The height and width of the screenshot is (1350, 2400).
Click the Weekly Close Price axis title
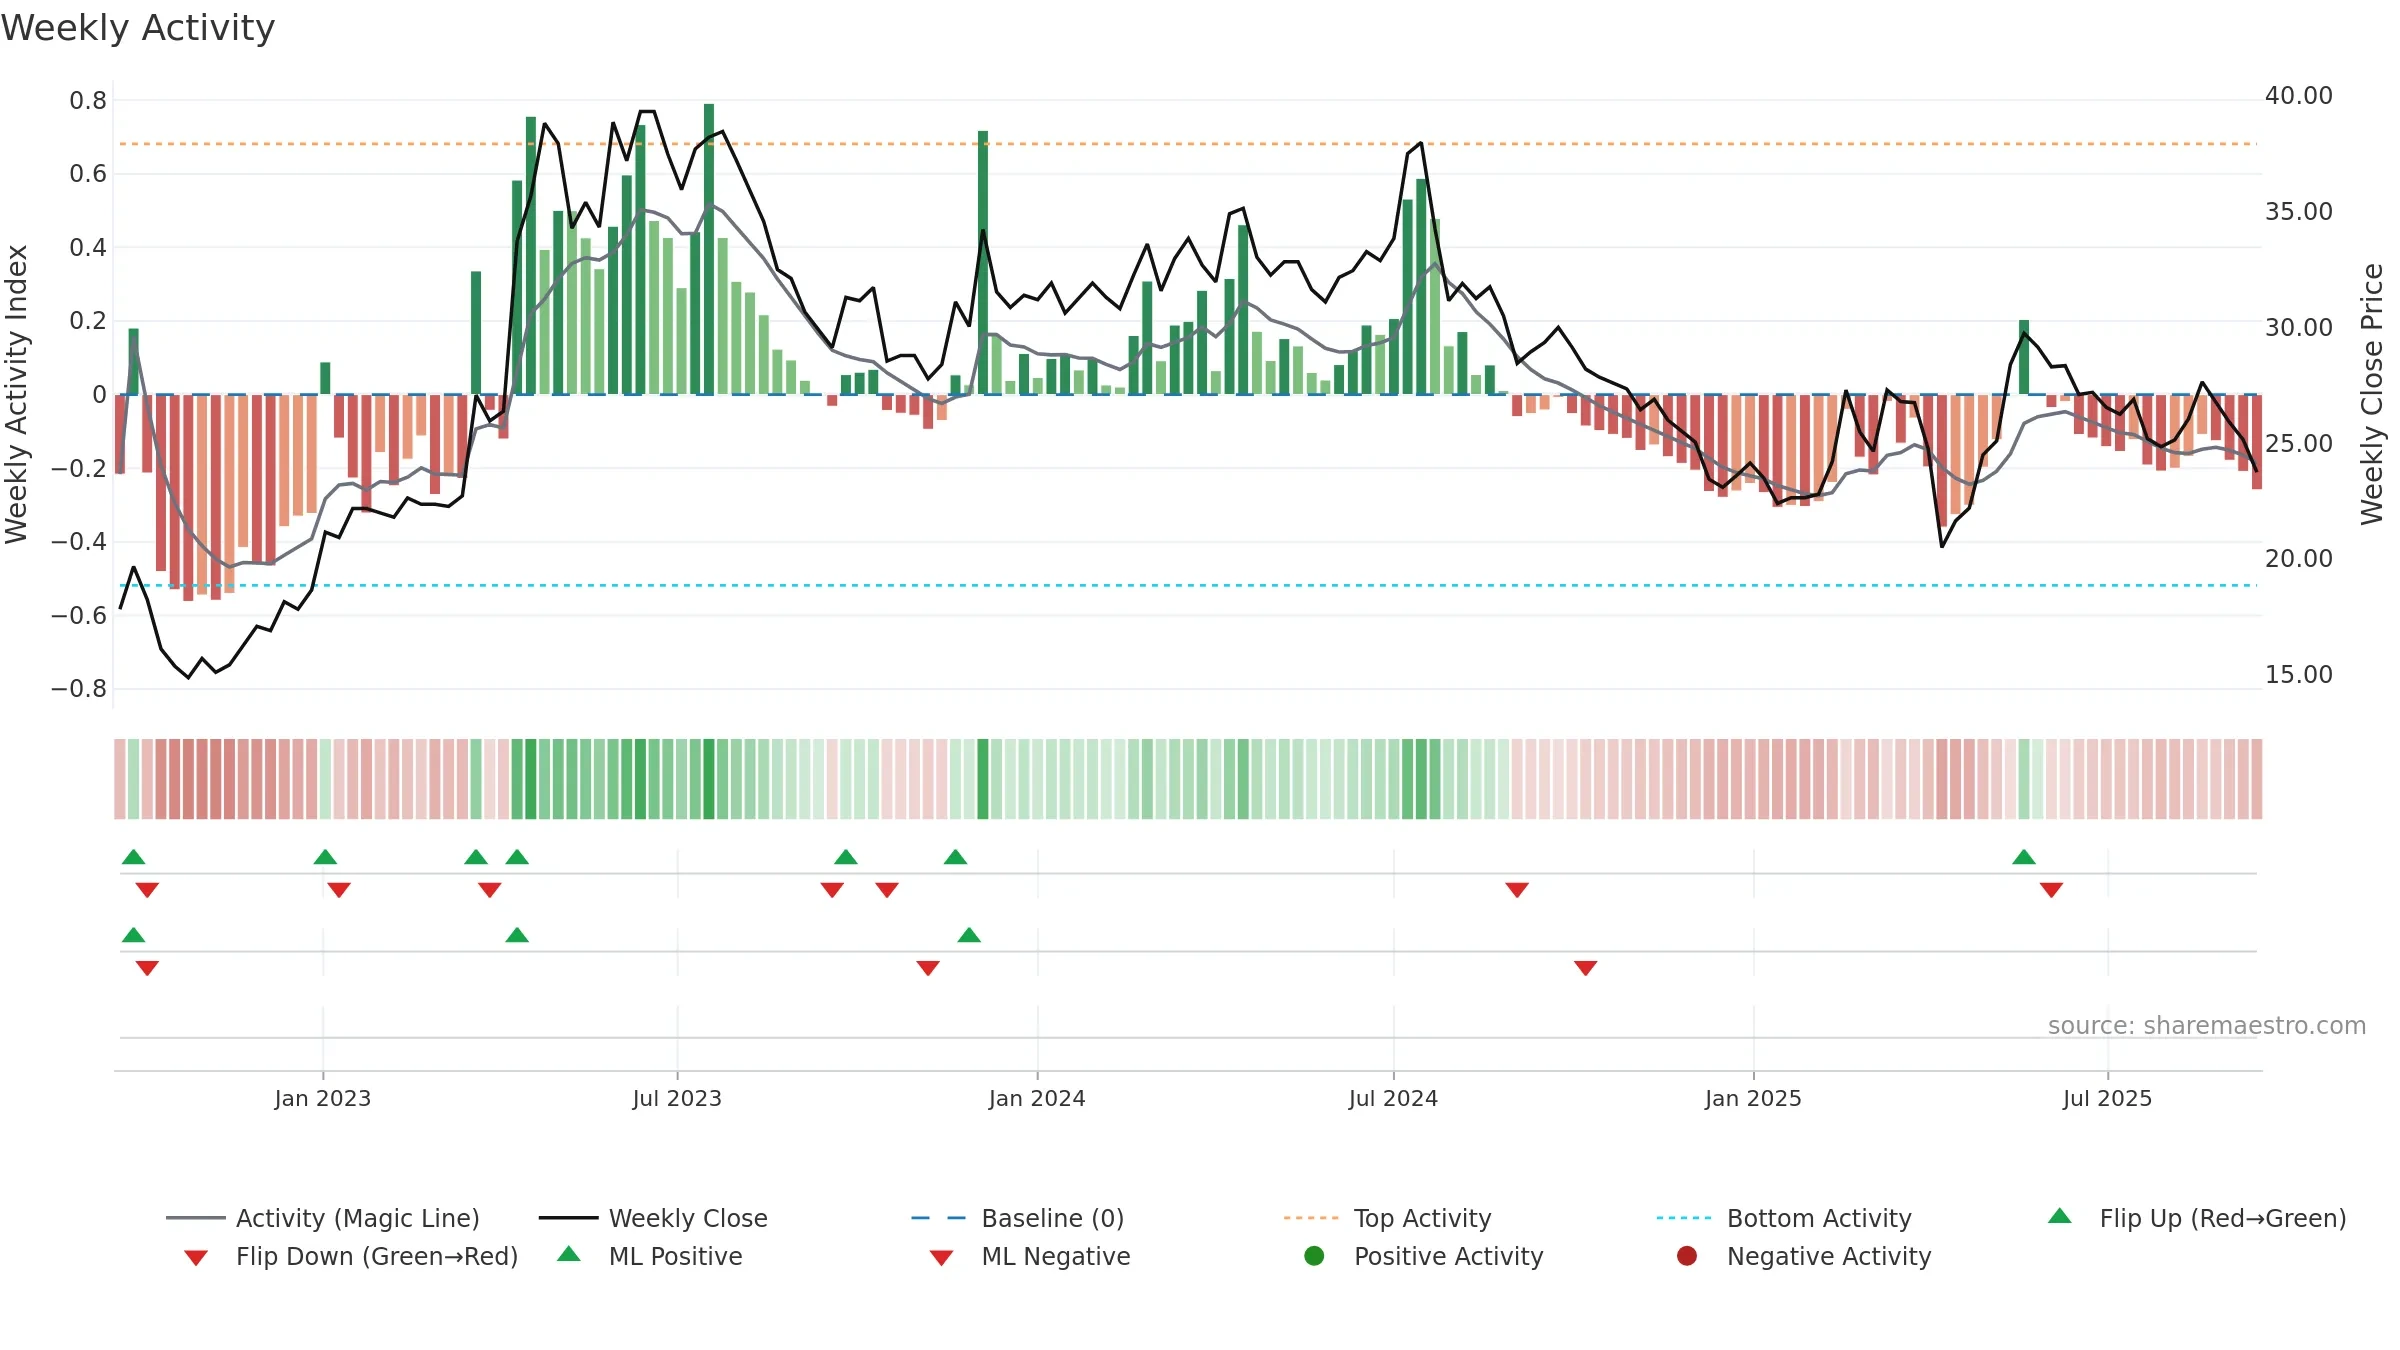(x=2372, y=394)
